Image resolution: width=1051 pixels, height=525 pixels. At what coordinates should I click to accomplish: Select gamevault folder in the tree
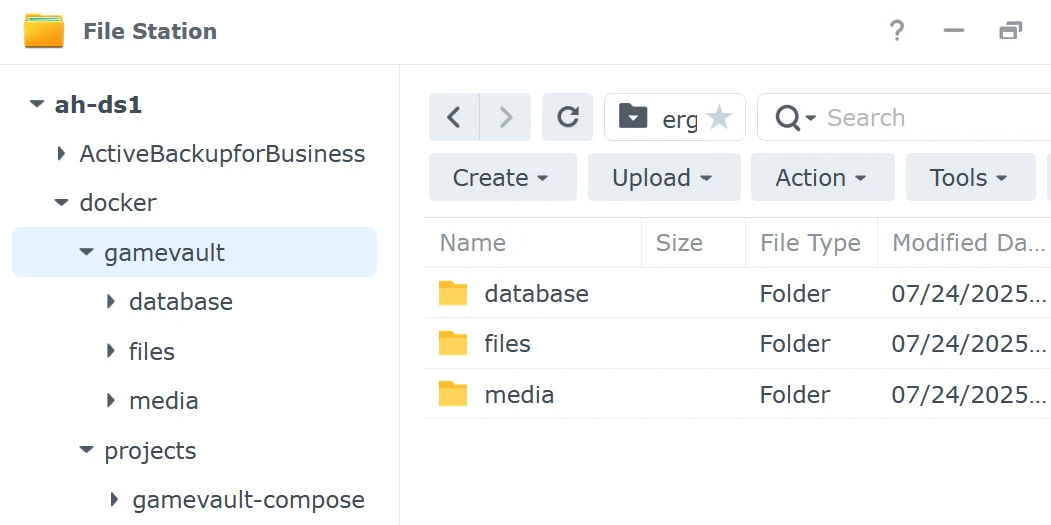pos(164,252)
